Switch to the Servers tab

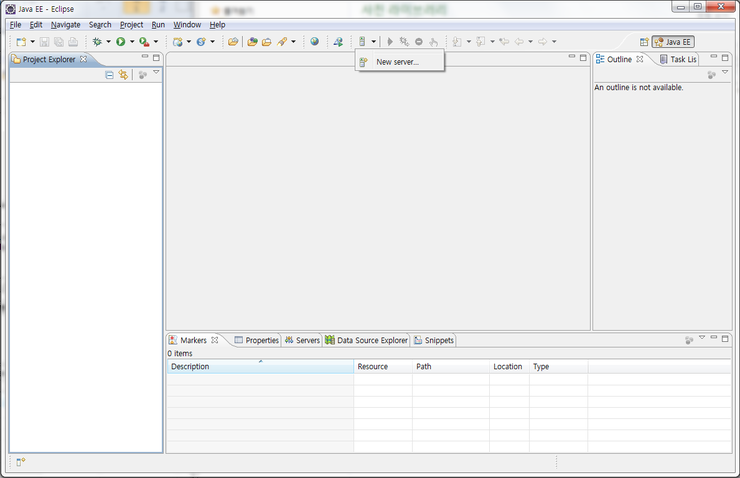[302, 340]
